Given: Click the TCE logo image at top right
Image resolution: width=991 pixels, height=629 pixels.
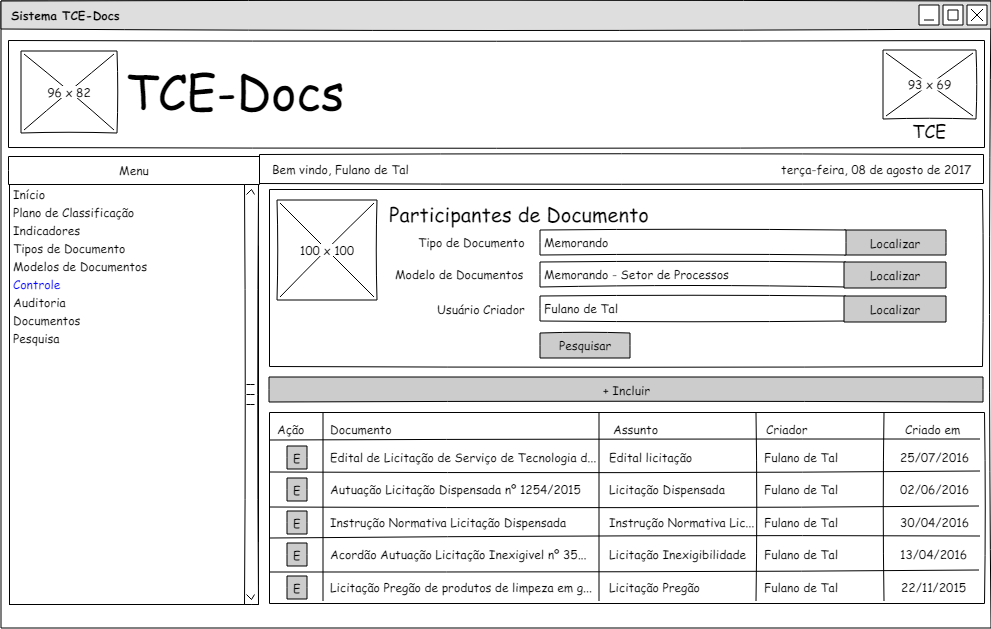Looking at the screenshot, I should 929,85.
